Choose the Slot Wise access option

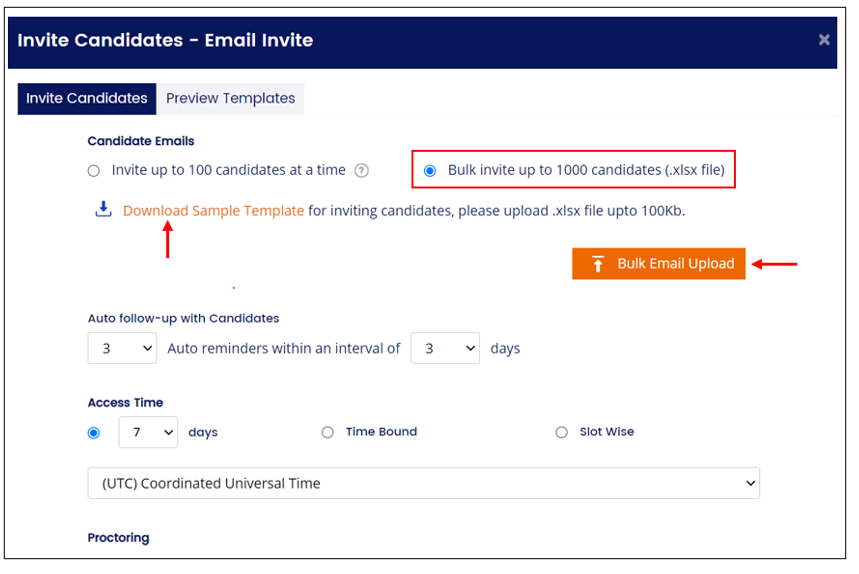(x=562, y=433)
